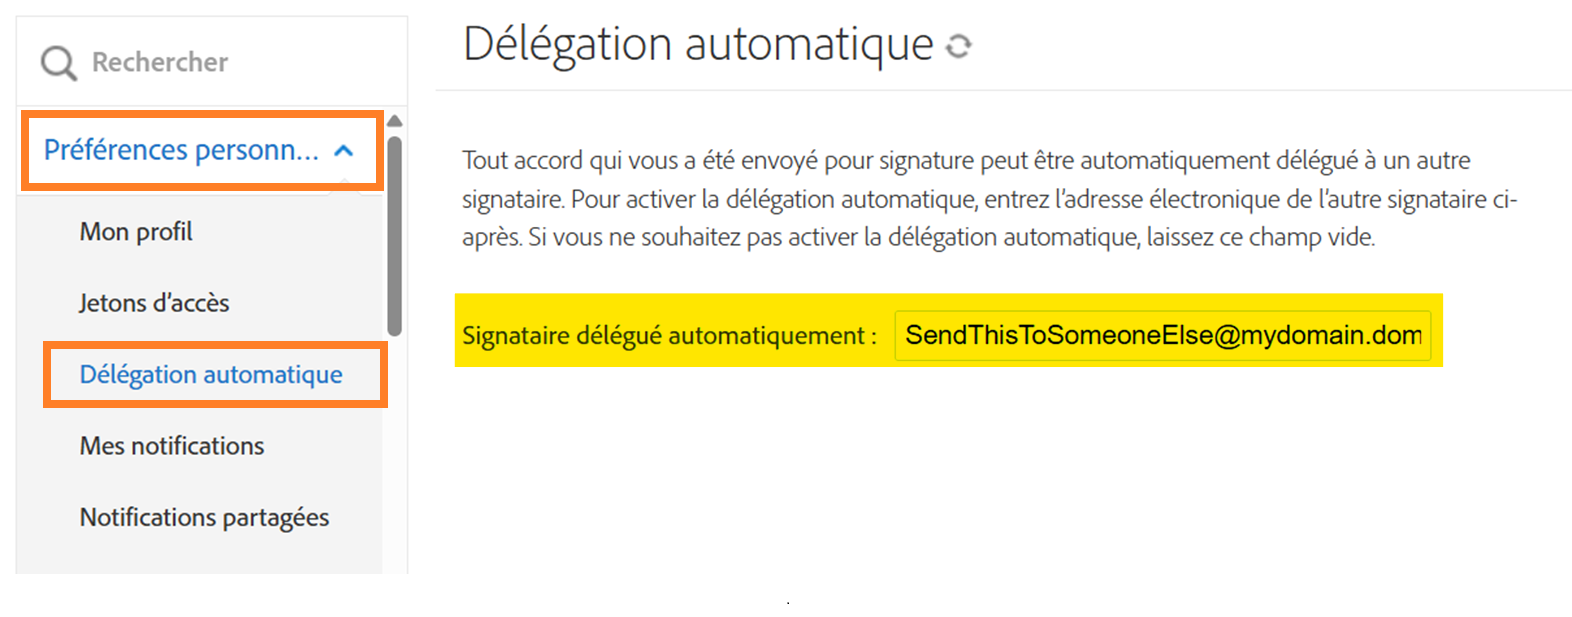Select the Notifications partagées entry
Viewport: 1572px width, 617px height.
(x=204, y=517)
